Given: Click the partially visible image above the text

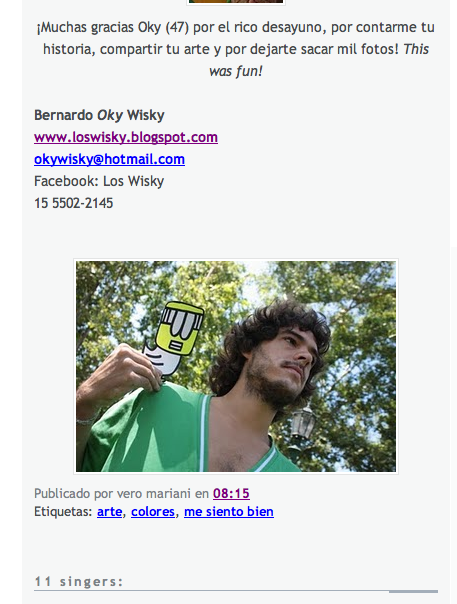Looking at the screenshot, I should click(x=236, y=2).
